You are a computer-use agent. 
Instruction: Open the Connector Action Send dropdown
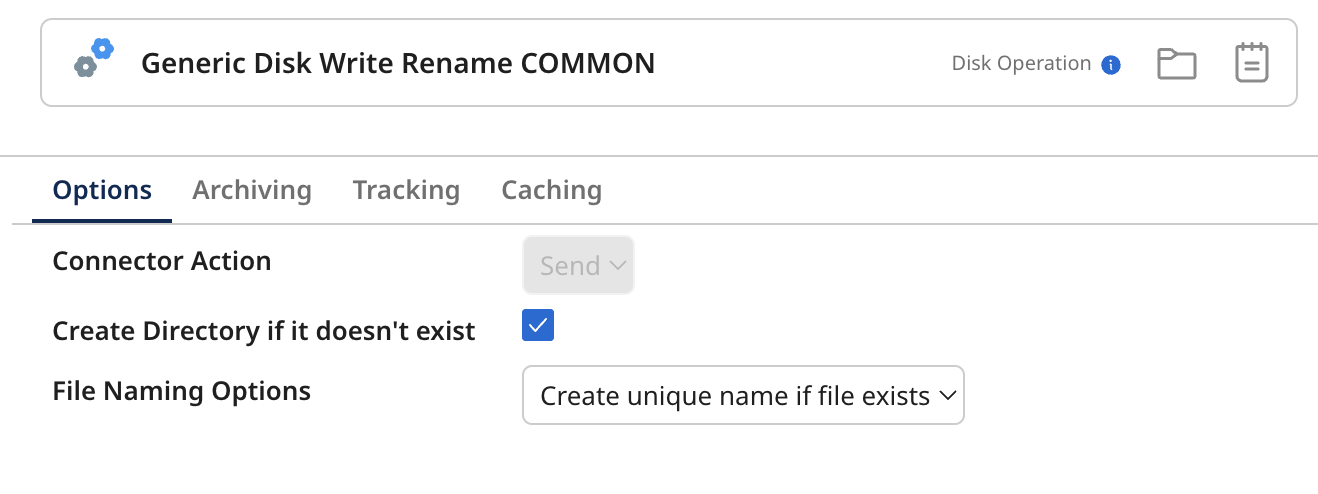[x=578, y=266]
